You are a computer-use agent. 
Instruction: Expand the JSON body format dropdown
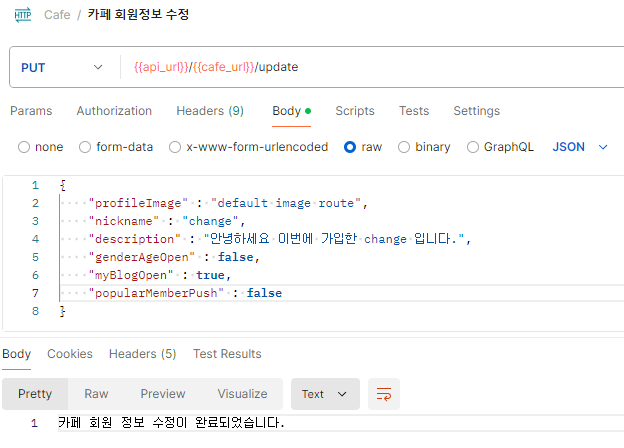pyautogui.click(x=580, y=147)
